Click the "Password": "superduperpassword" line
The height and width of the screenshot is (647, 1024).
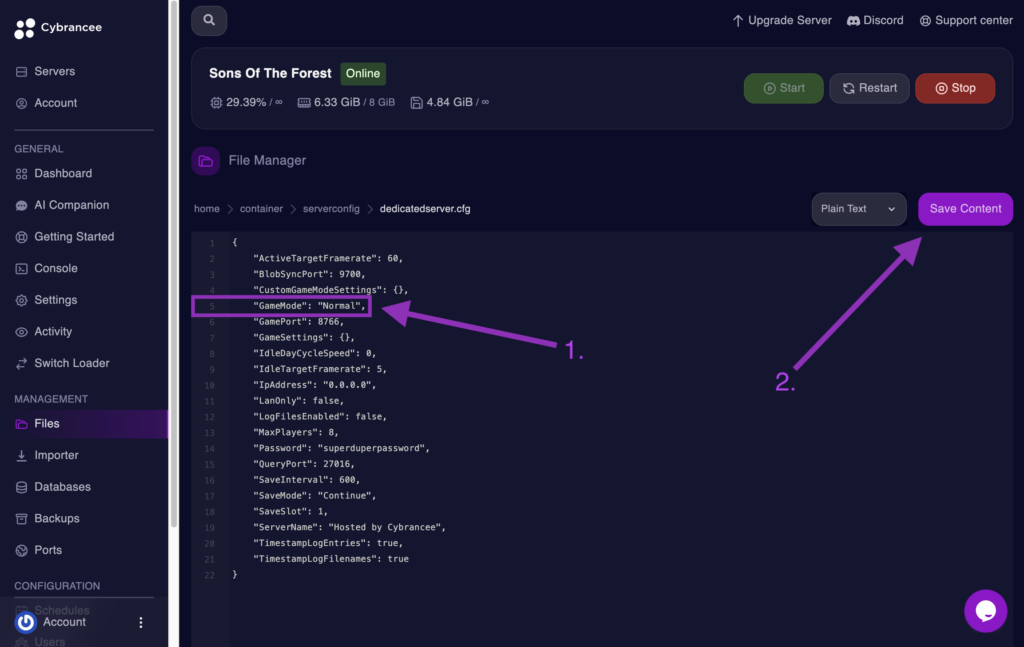coord(342,448)
